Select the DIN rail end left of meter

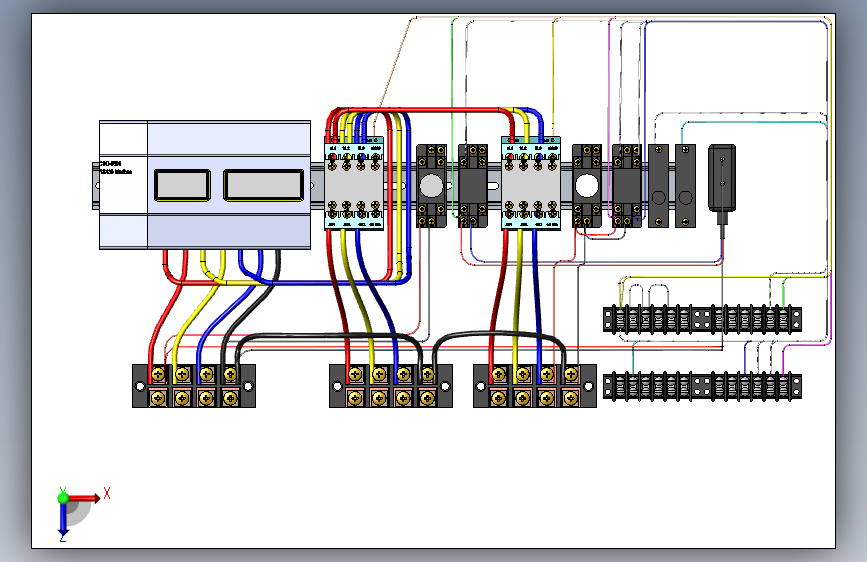coord(95,186)
